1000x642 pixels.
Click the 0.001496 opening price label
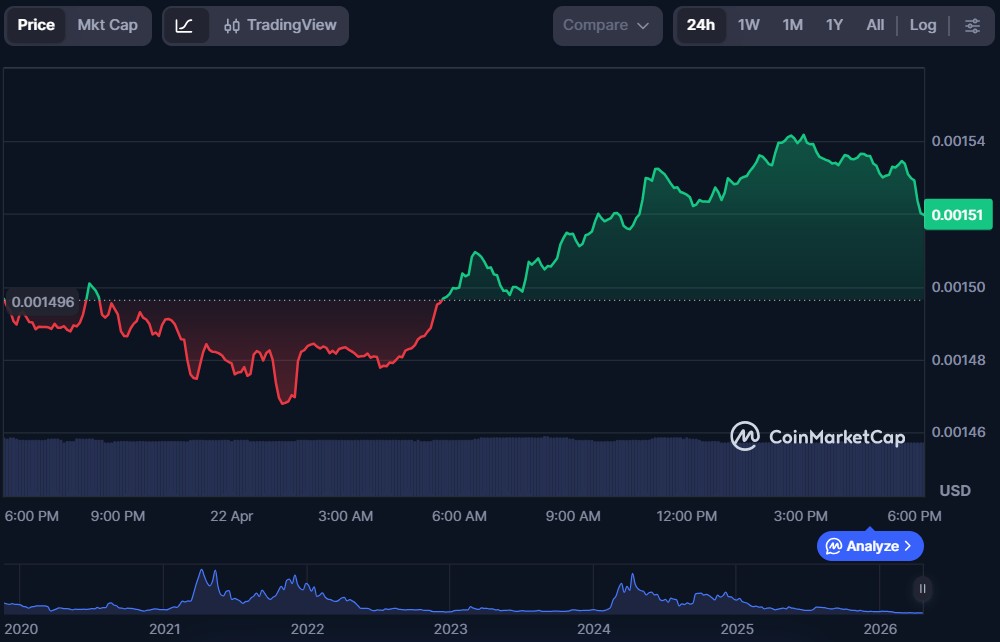click(42, 301)
